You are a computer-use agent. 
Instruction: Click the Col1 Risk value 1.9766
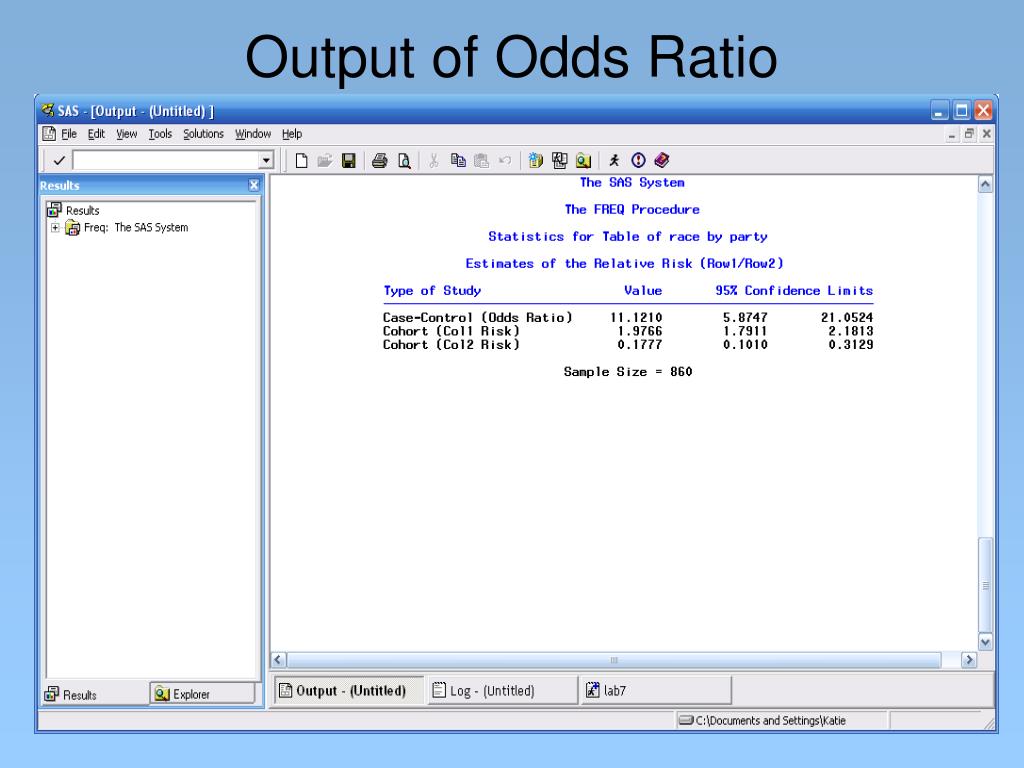[x=640, y=331]
